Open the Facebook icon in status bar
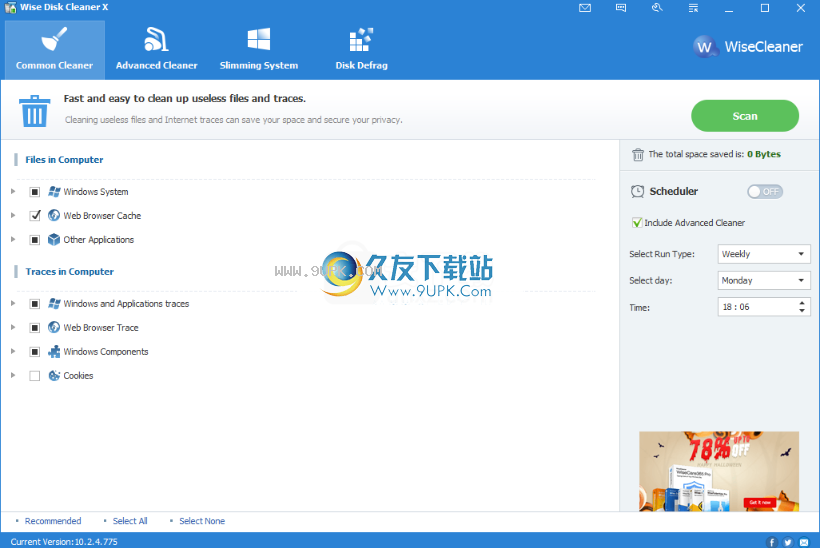821x548 pixels. point(772,542)
